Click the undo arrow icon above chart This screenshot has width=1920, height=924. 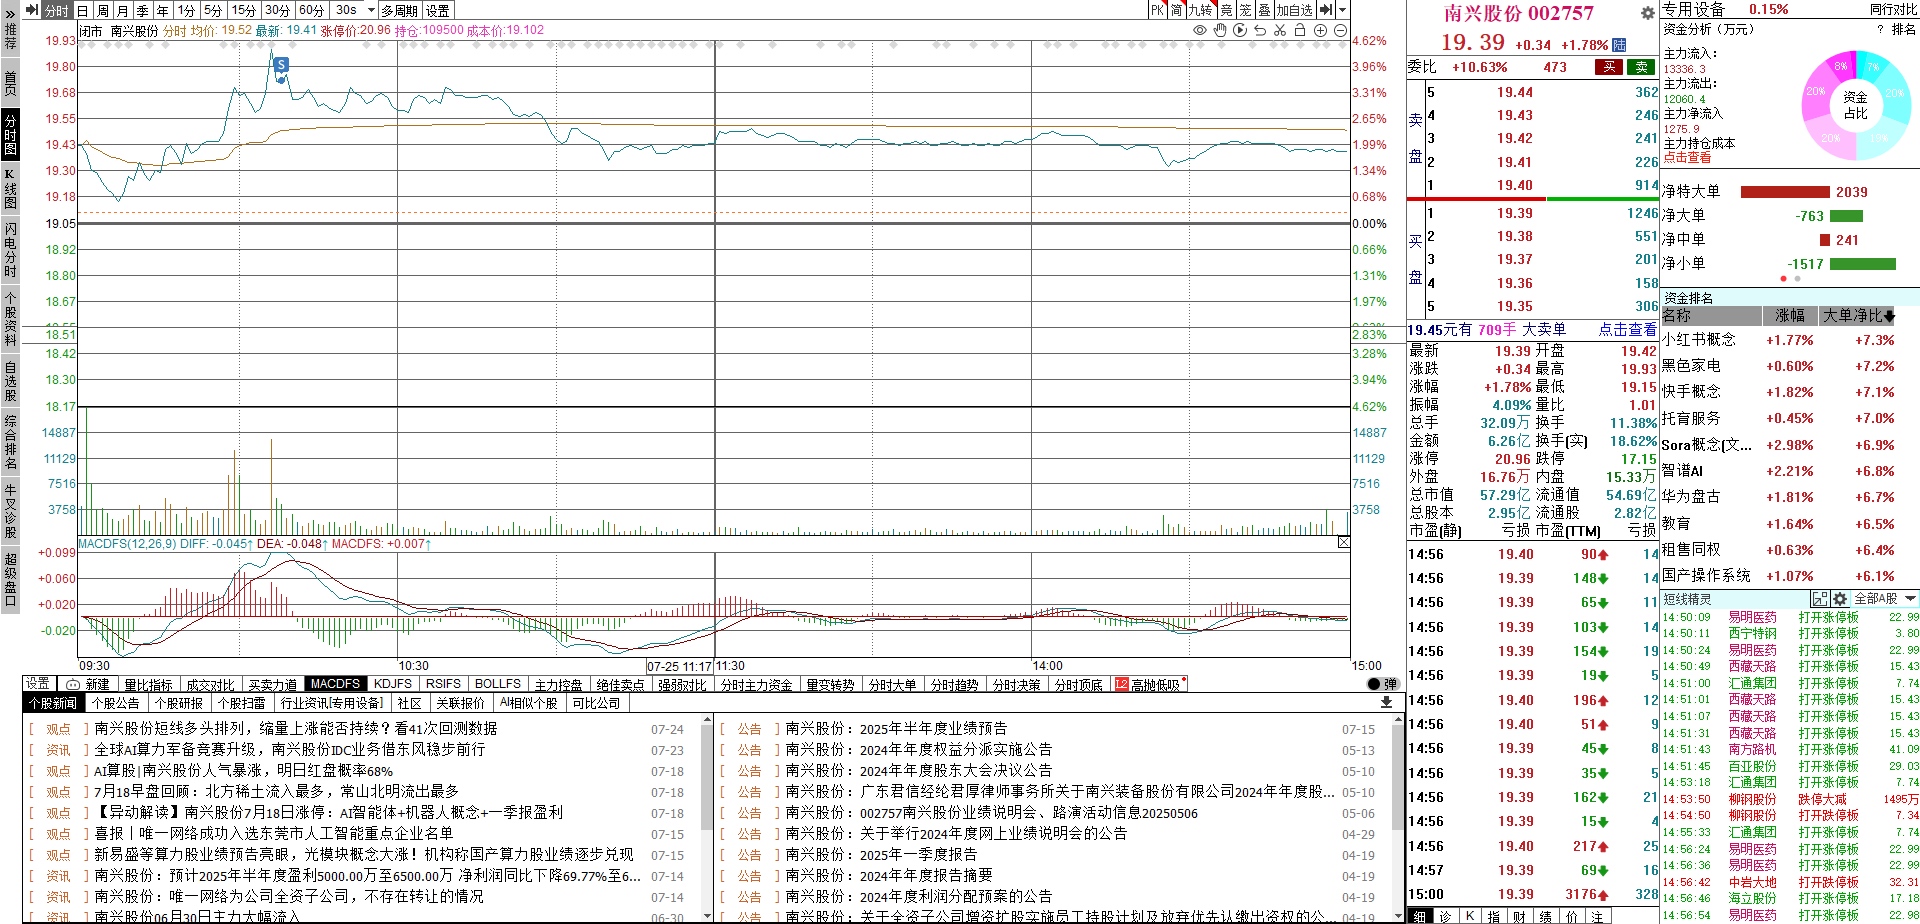(1260, 31)
